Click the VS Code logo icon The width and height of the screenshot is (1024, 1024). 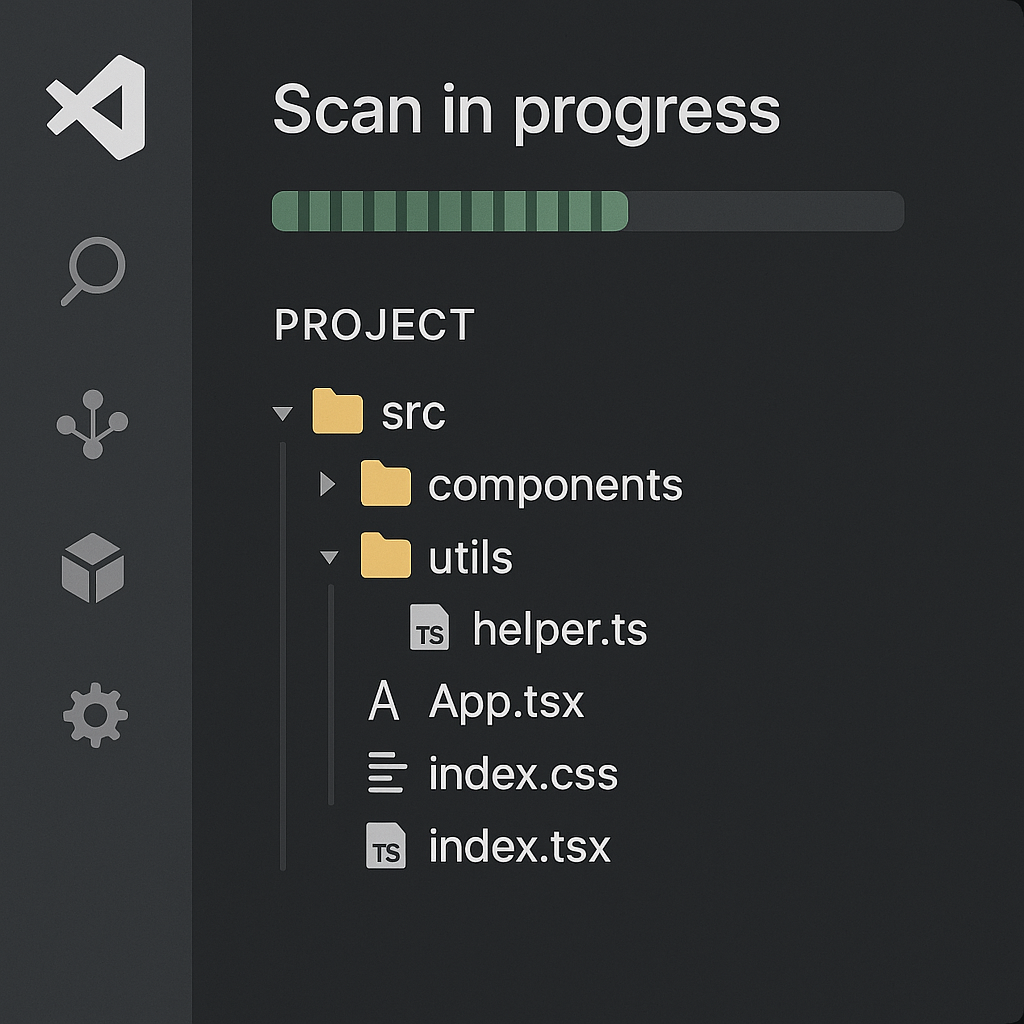96,107
